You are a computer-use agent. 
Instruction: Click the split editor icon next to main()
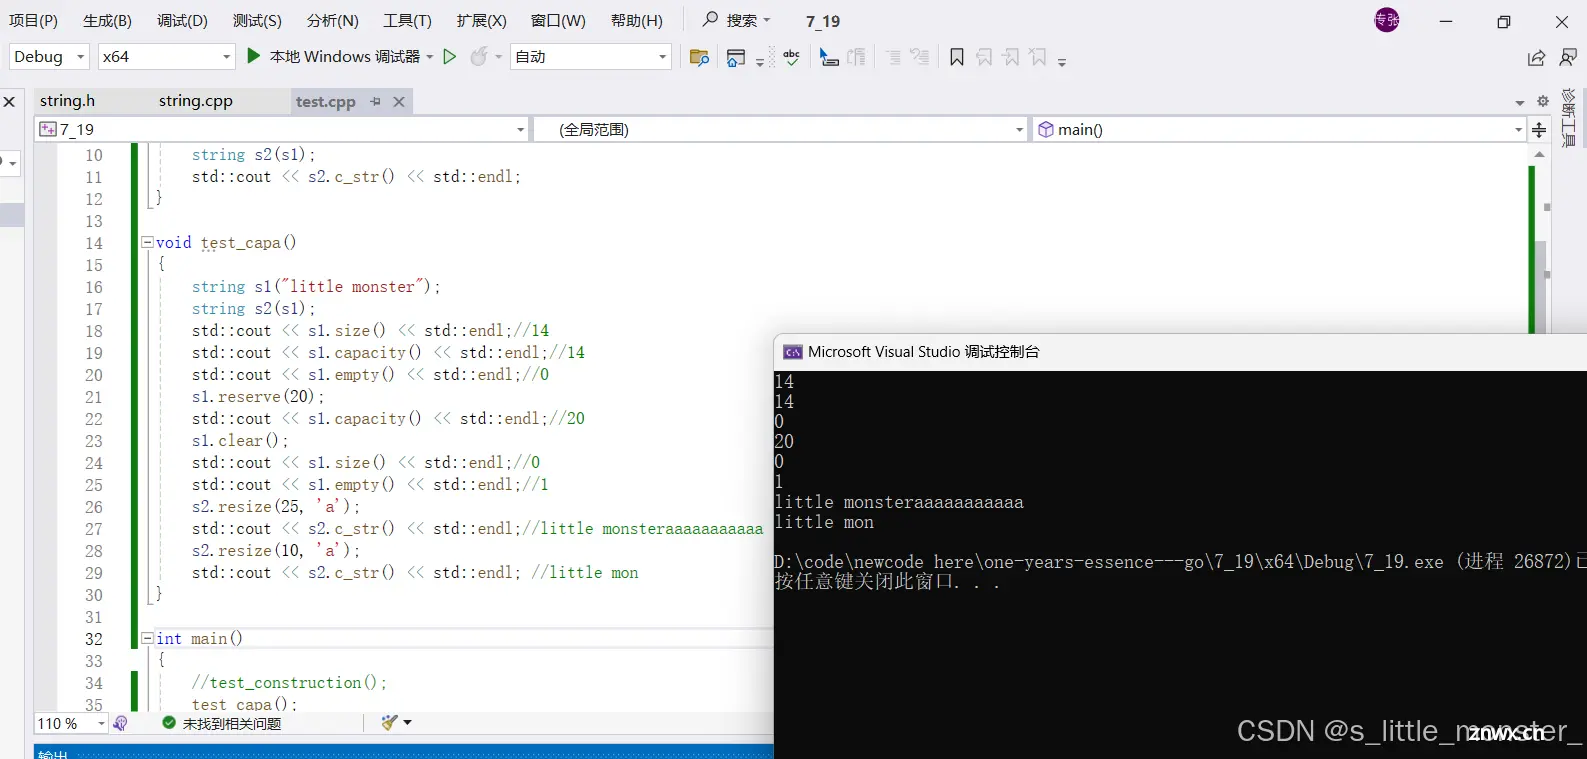1539,129
